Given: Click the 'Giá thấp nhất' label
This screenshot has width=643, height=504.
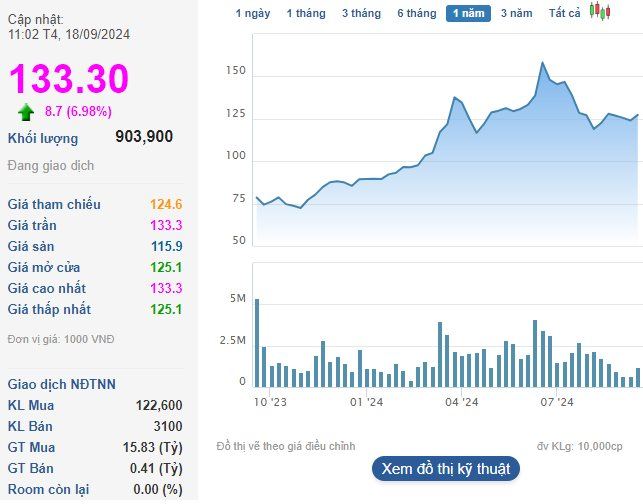Looking at the screenshot, I should click(x=49, y=309).
